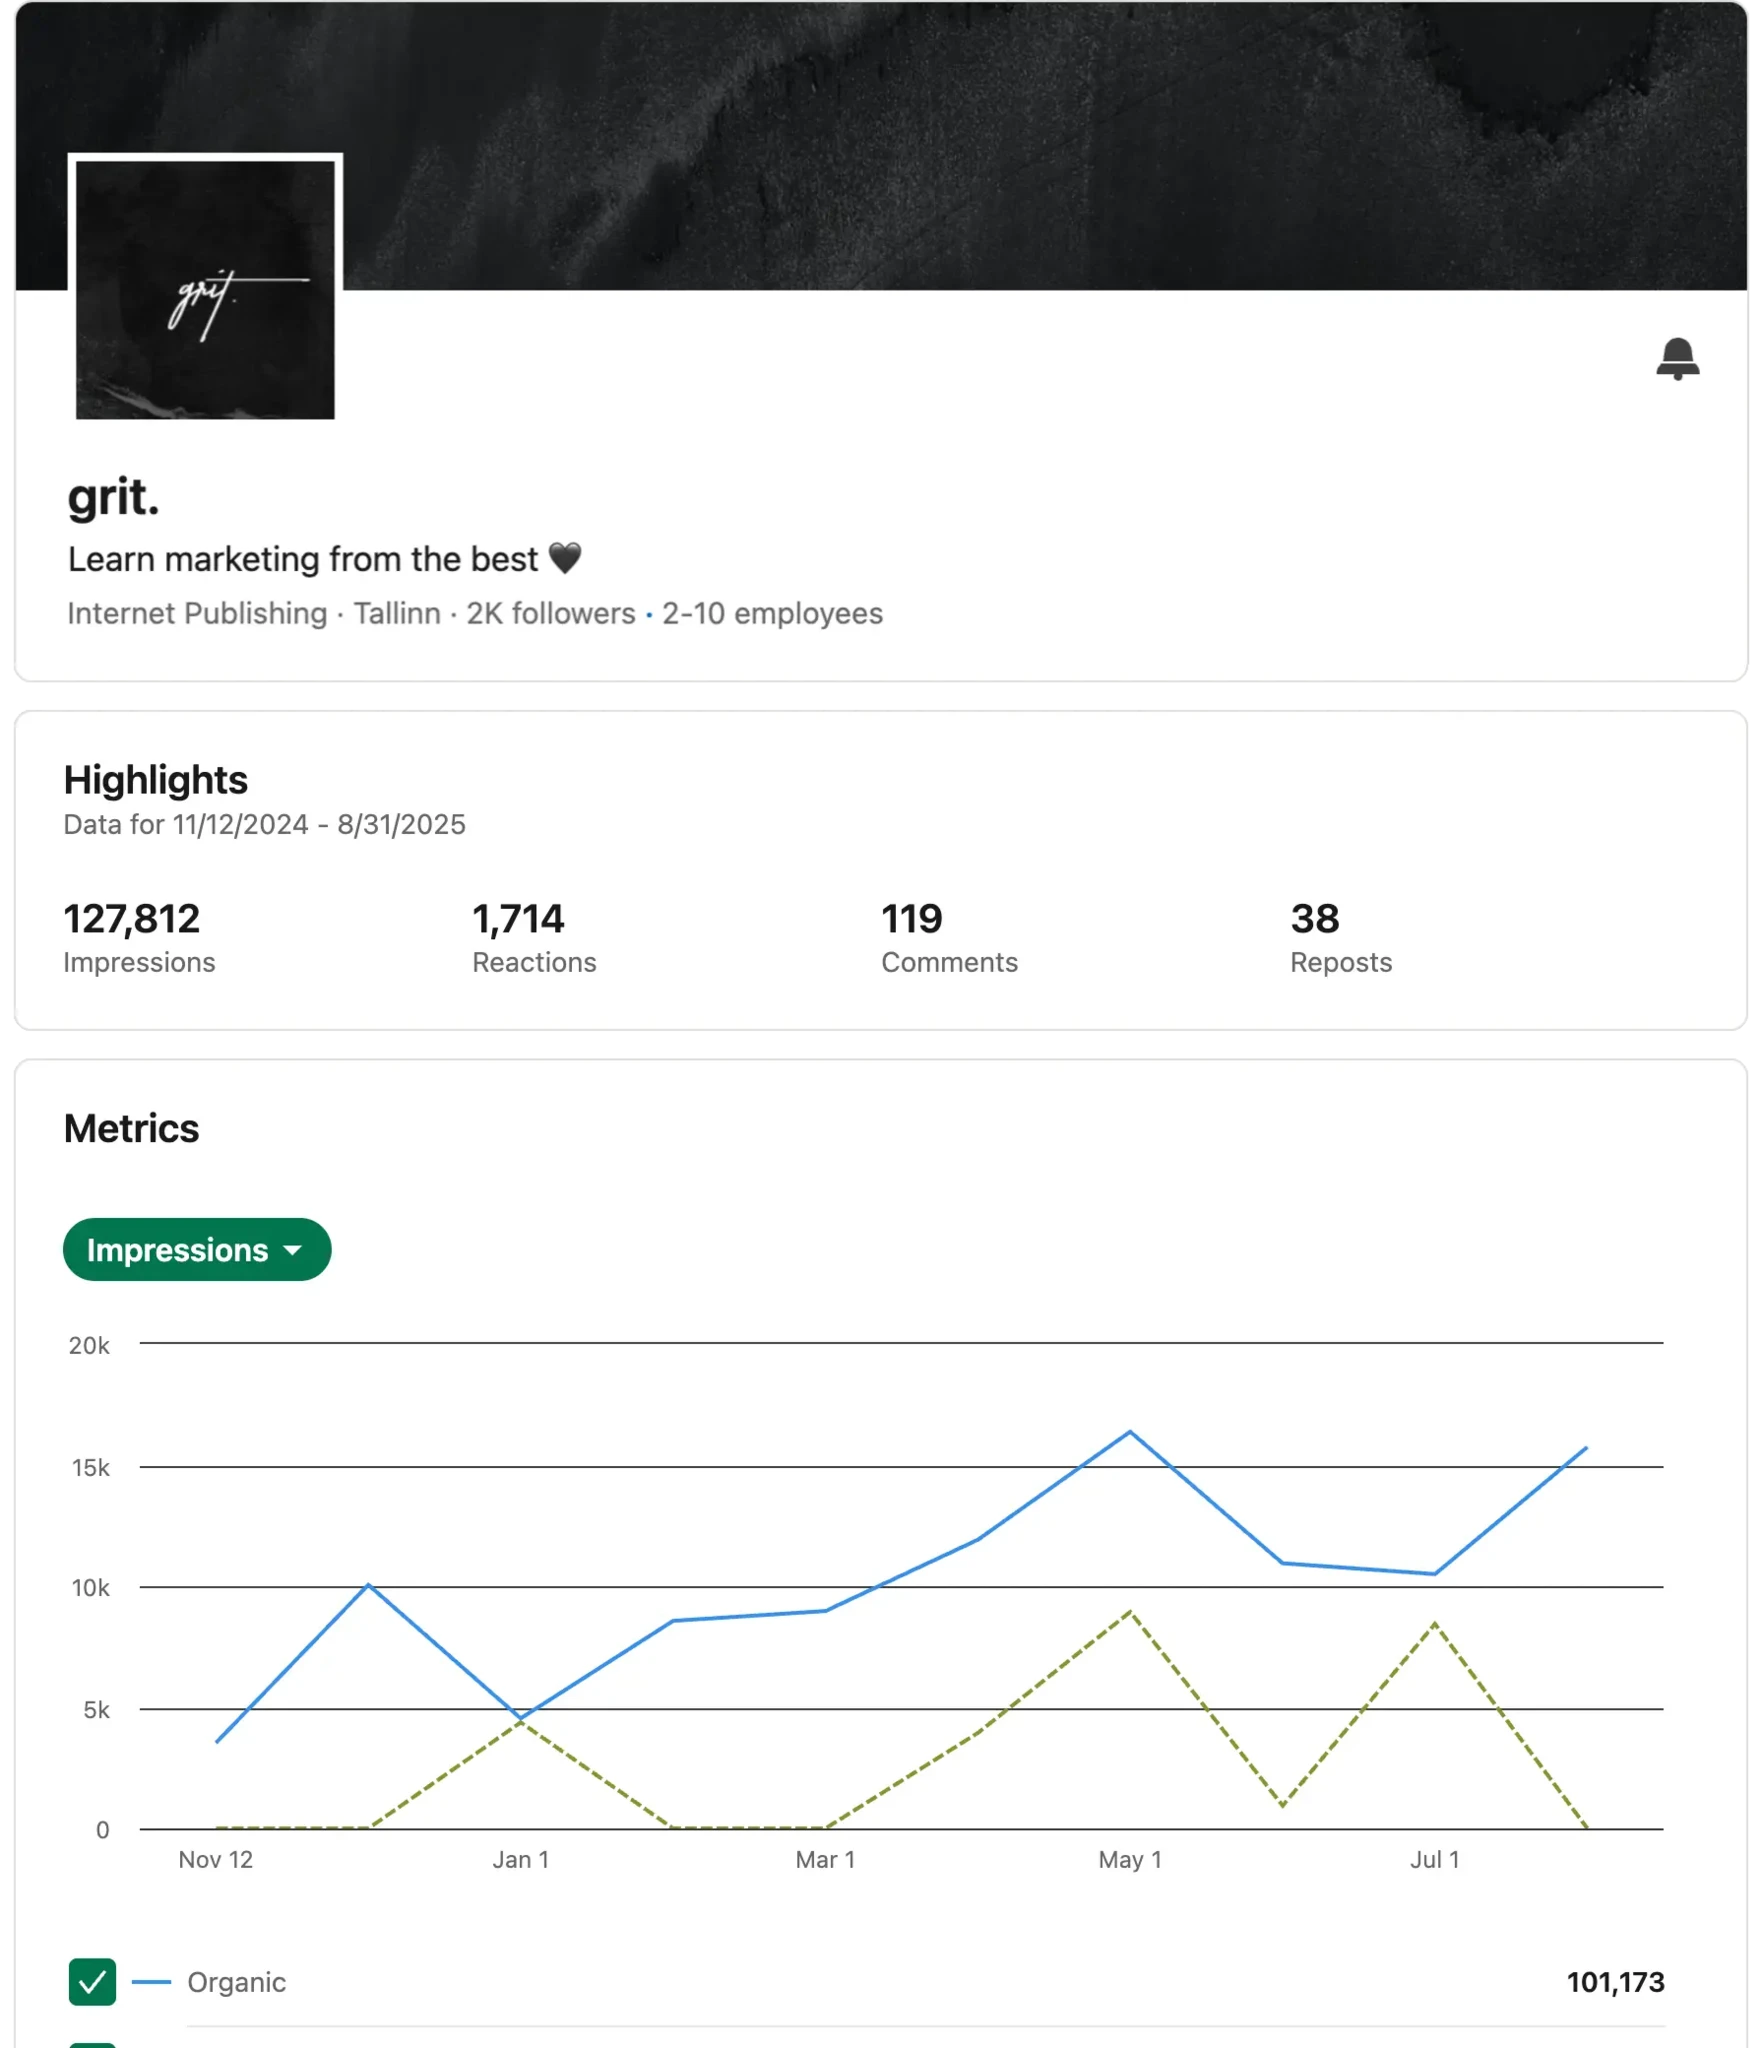Click the May 1 organic peak point

1130,1432
